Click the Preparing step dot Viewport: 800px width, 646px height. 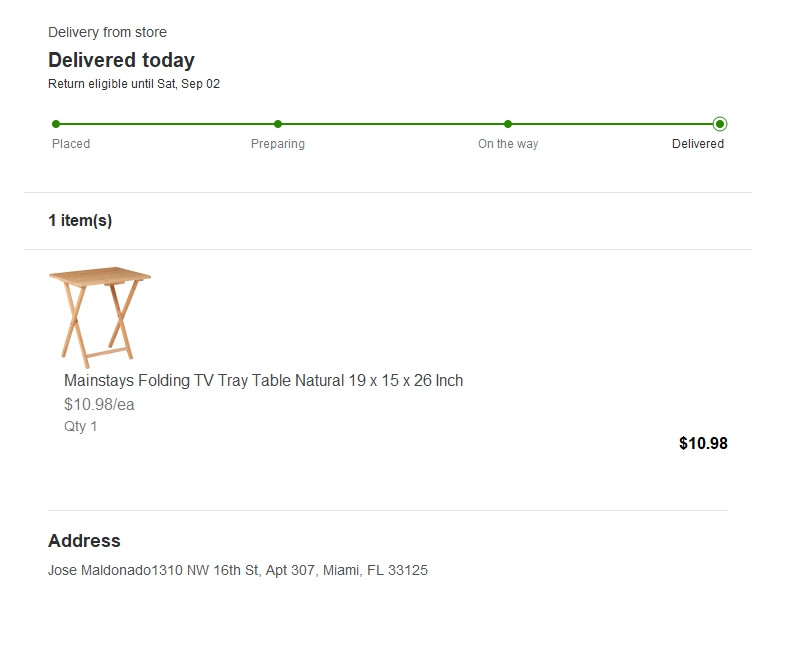[x=278, y=124]
